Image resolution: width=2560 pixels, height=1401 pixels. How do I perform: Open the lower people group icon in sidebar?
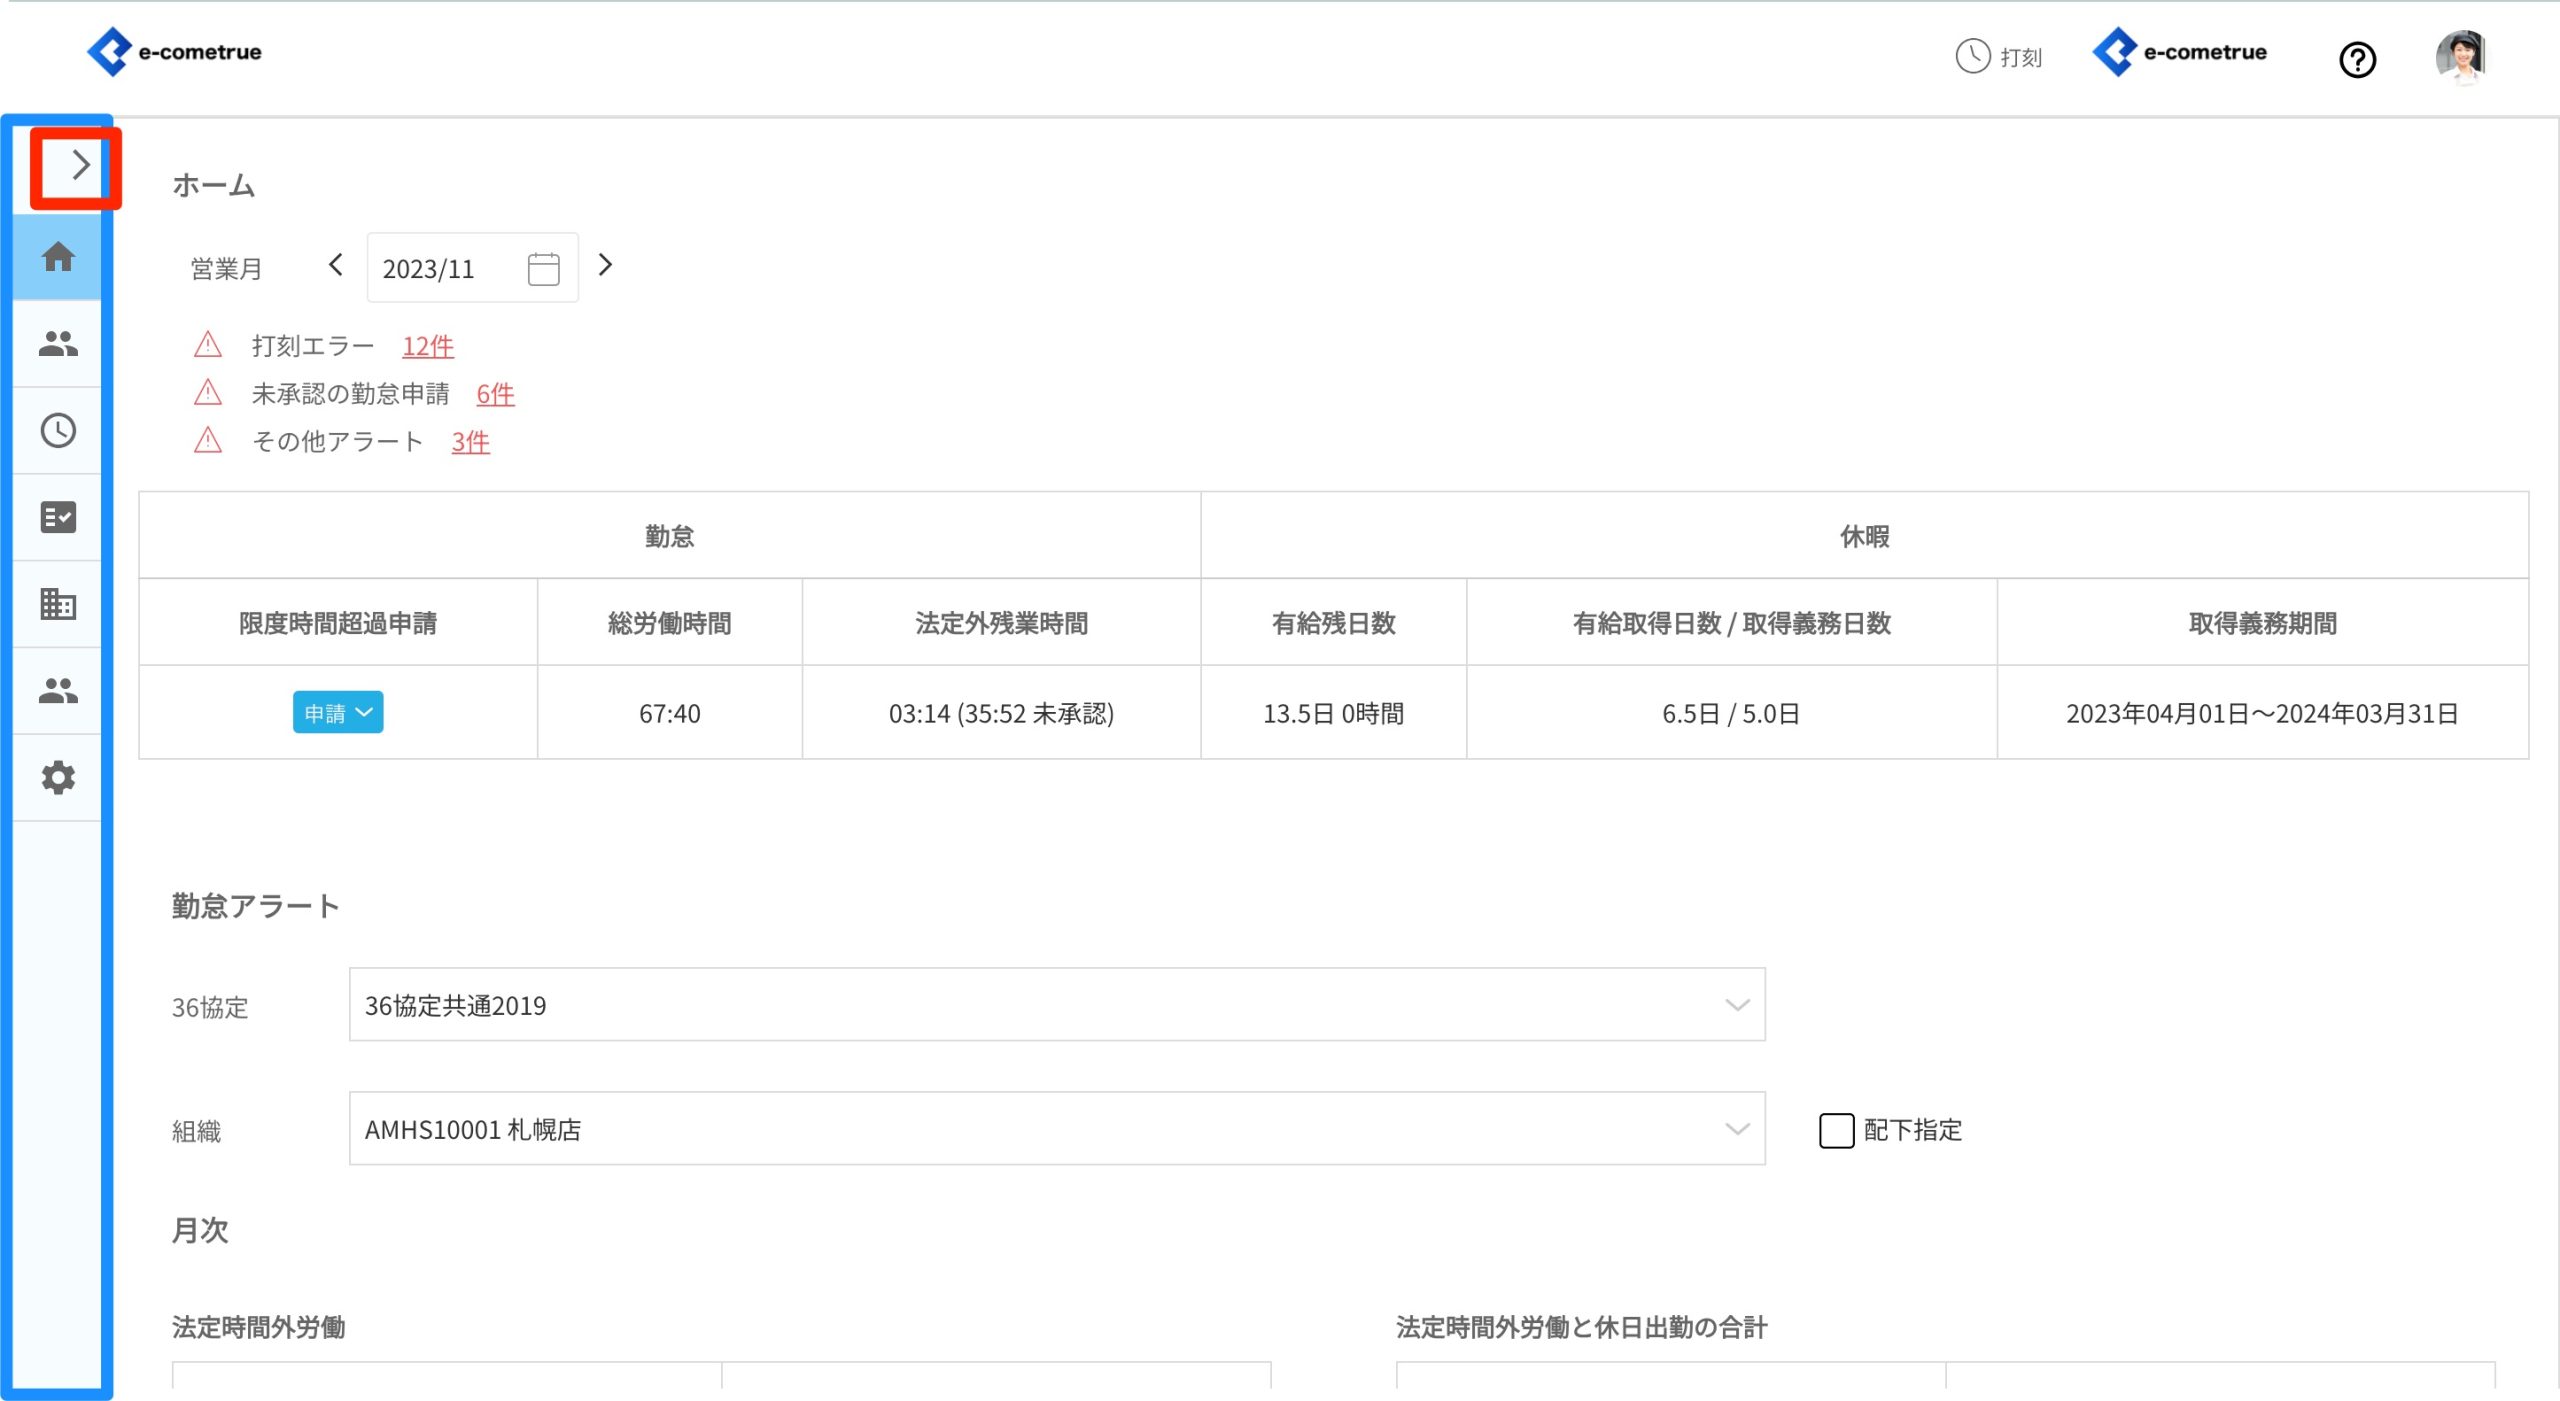coord(57,690)
